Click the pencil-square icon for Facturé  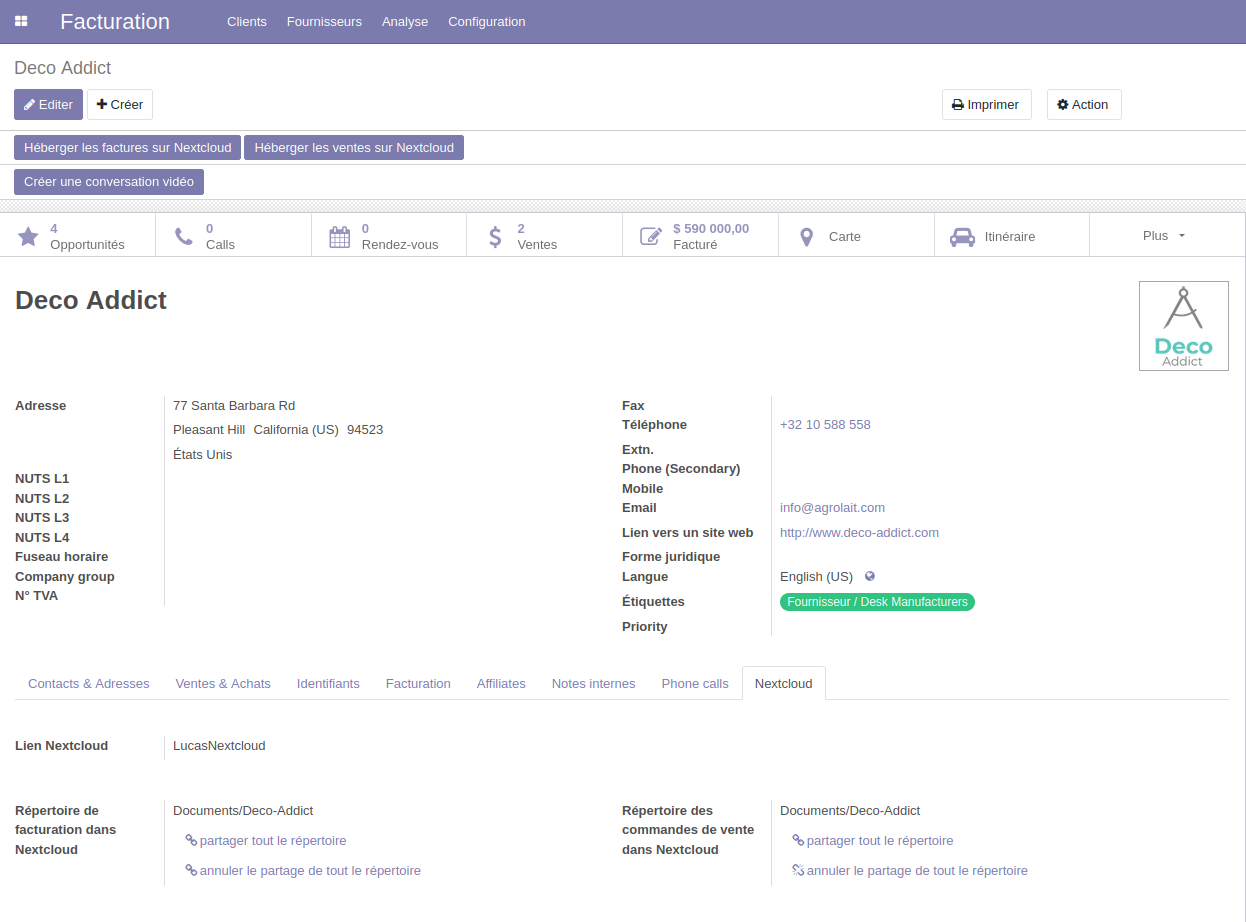[x=651, y=237]
